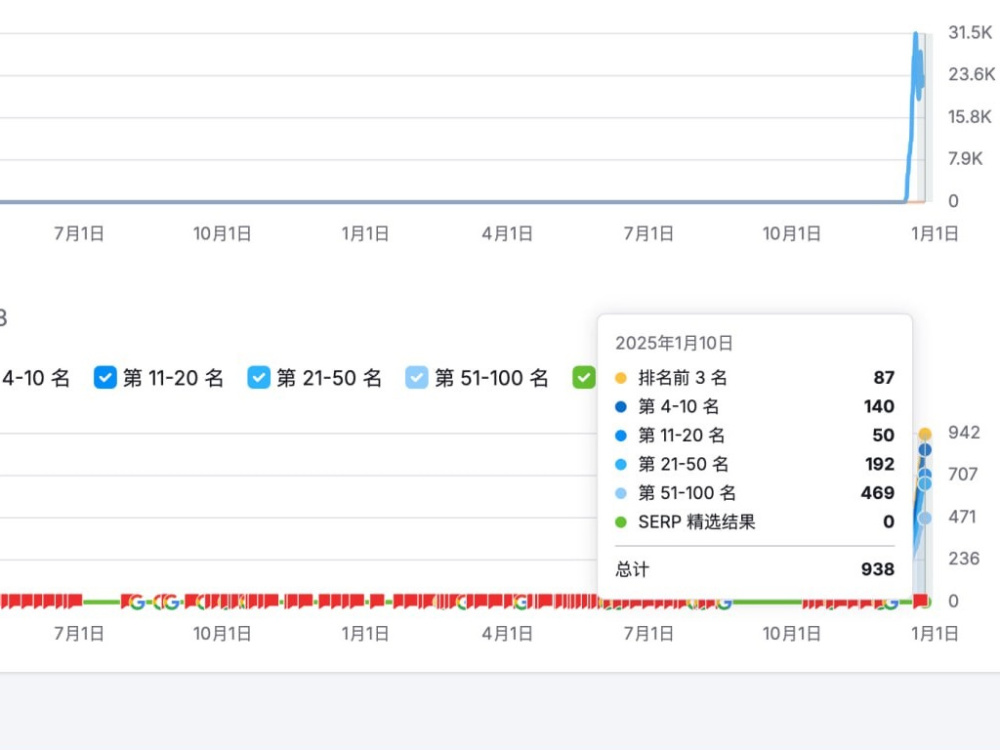
Task: Click the Google update icon just after 4月1日
Action: [522, 601]
